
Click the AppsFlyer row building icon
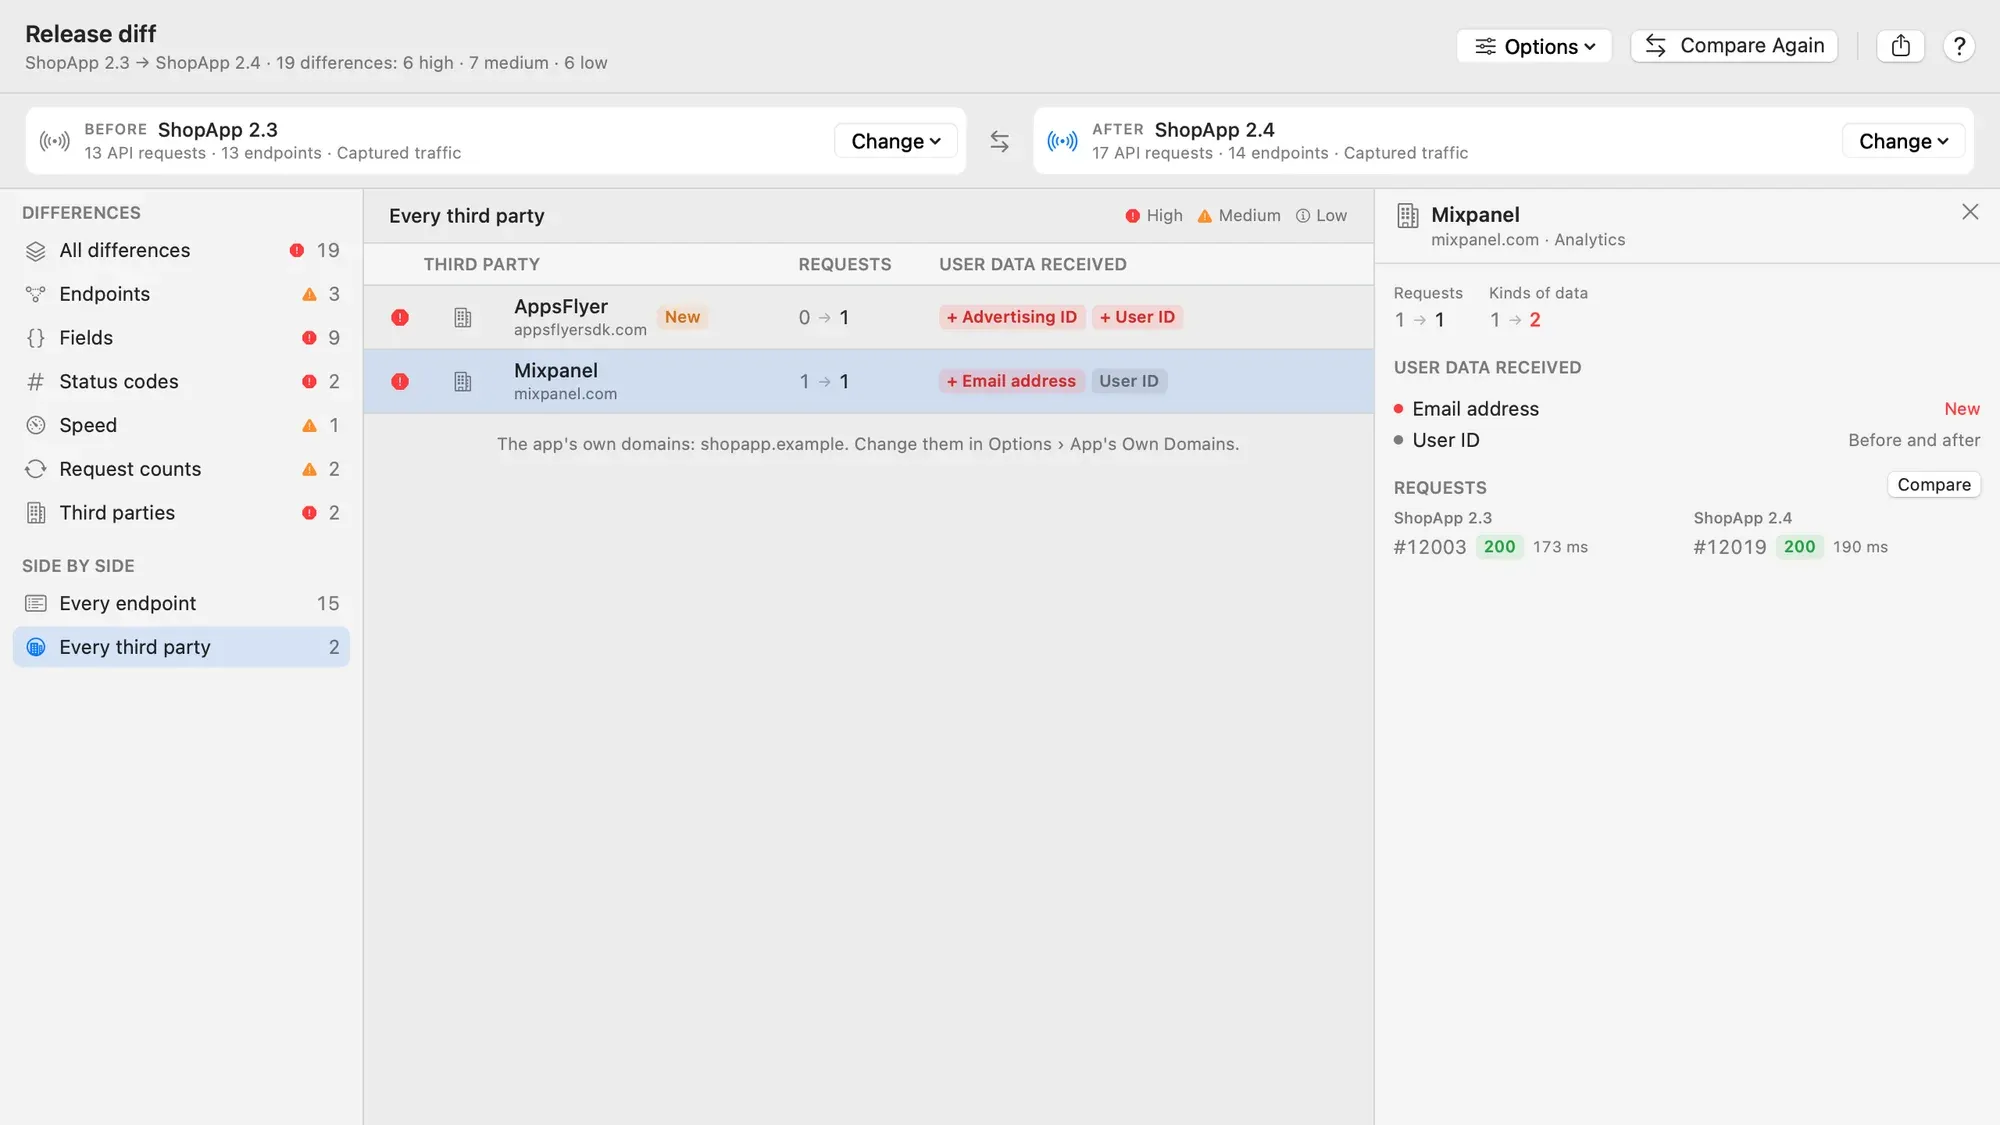point(463,318)
